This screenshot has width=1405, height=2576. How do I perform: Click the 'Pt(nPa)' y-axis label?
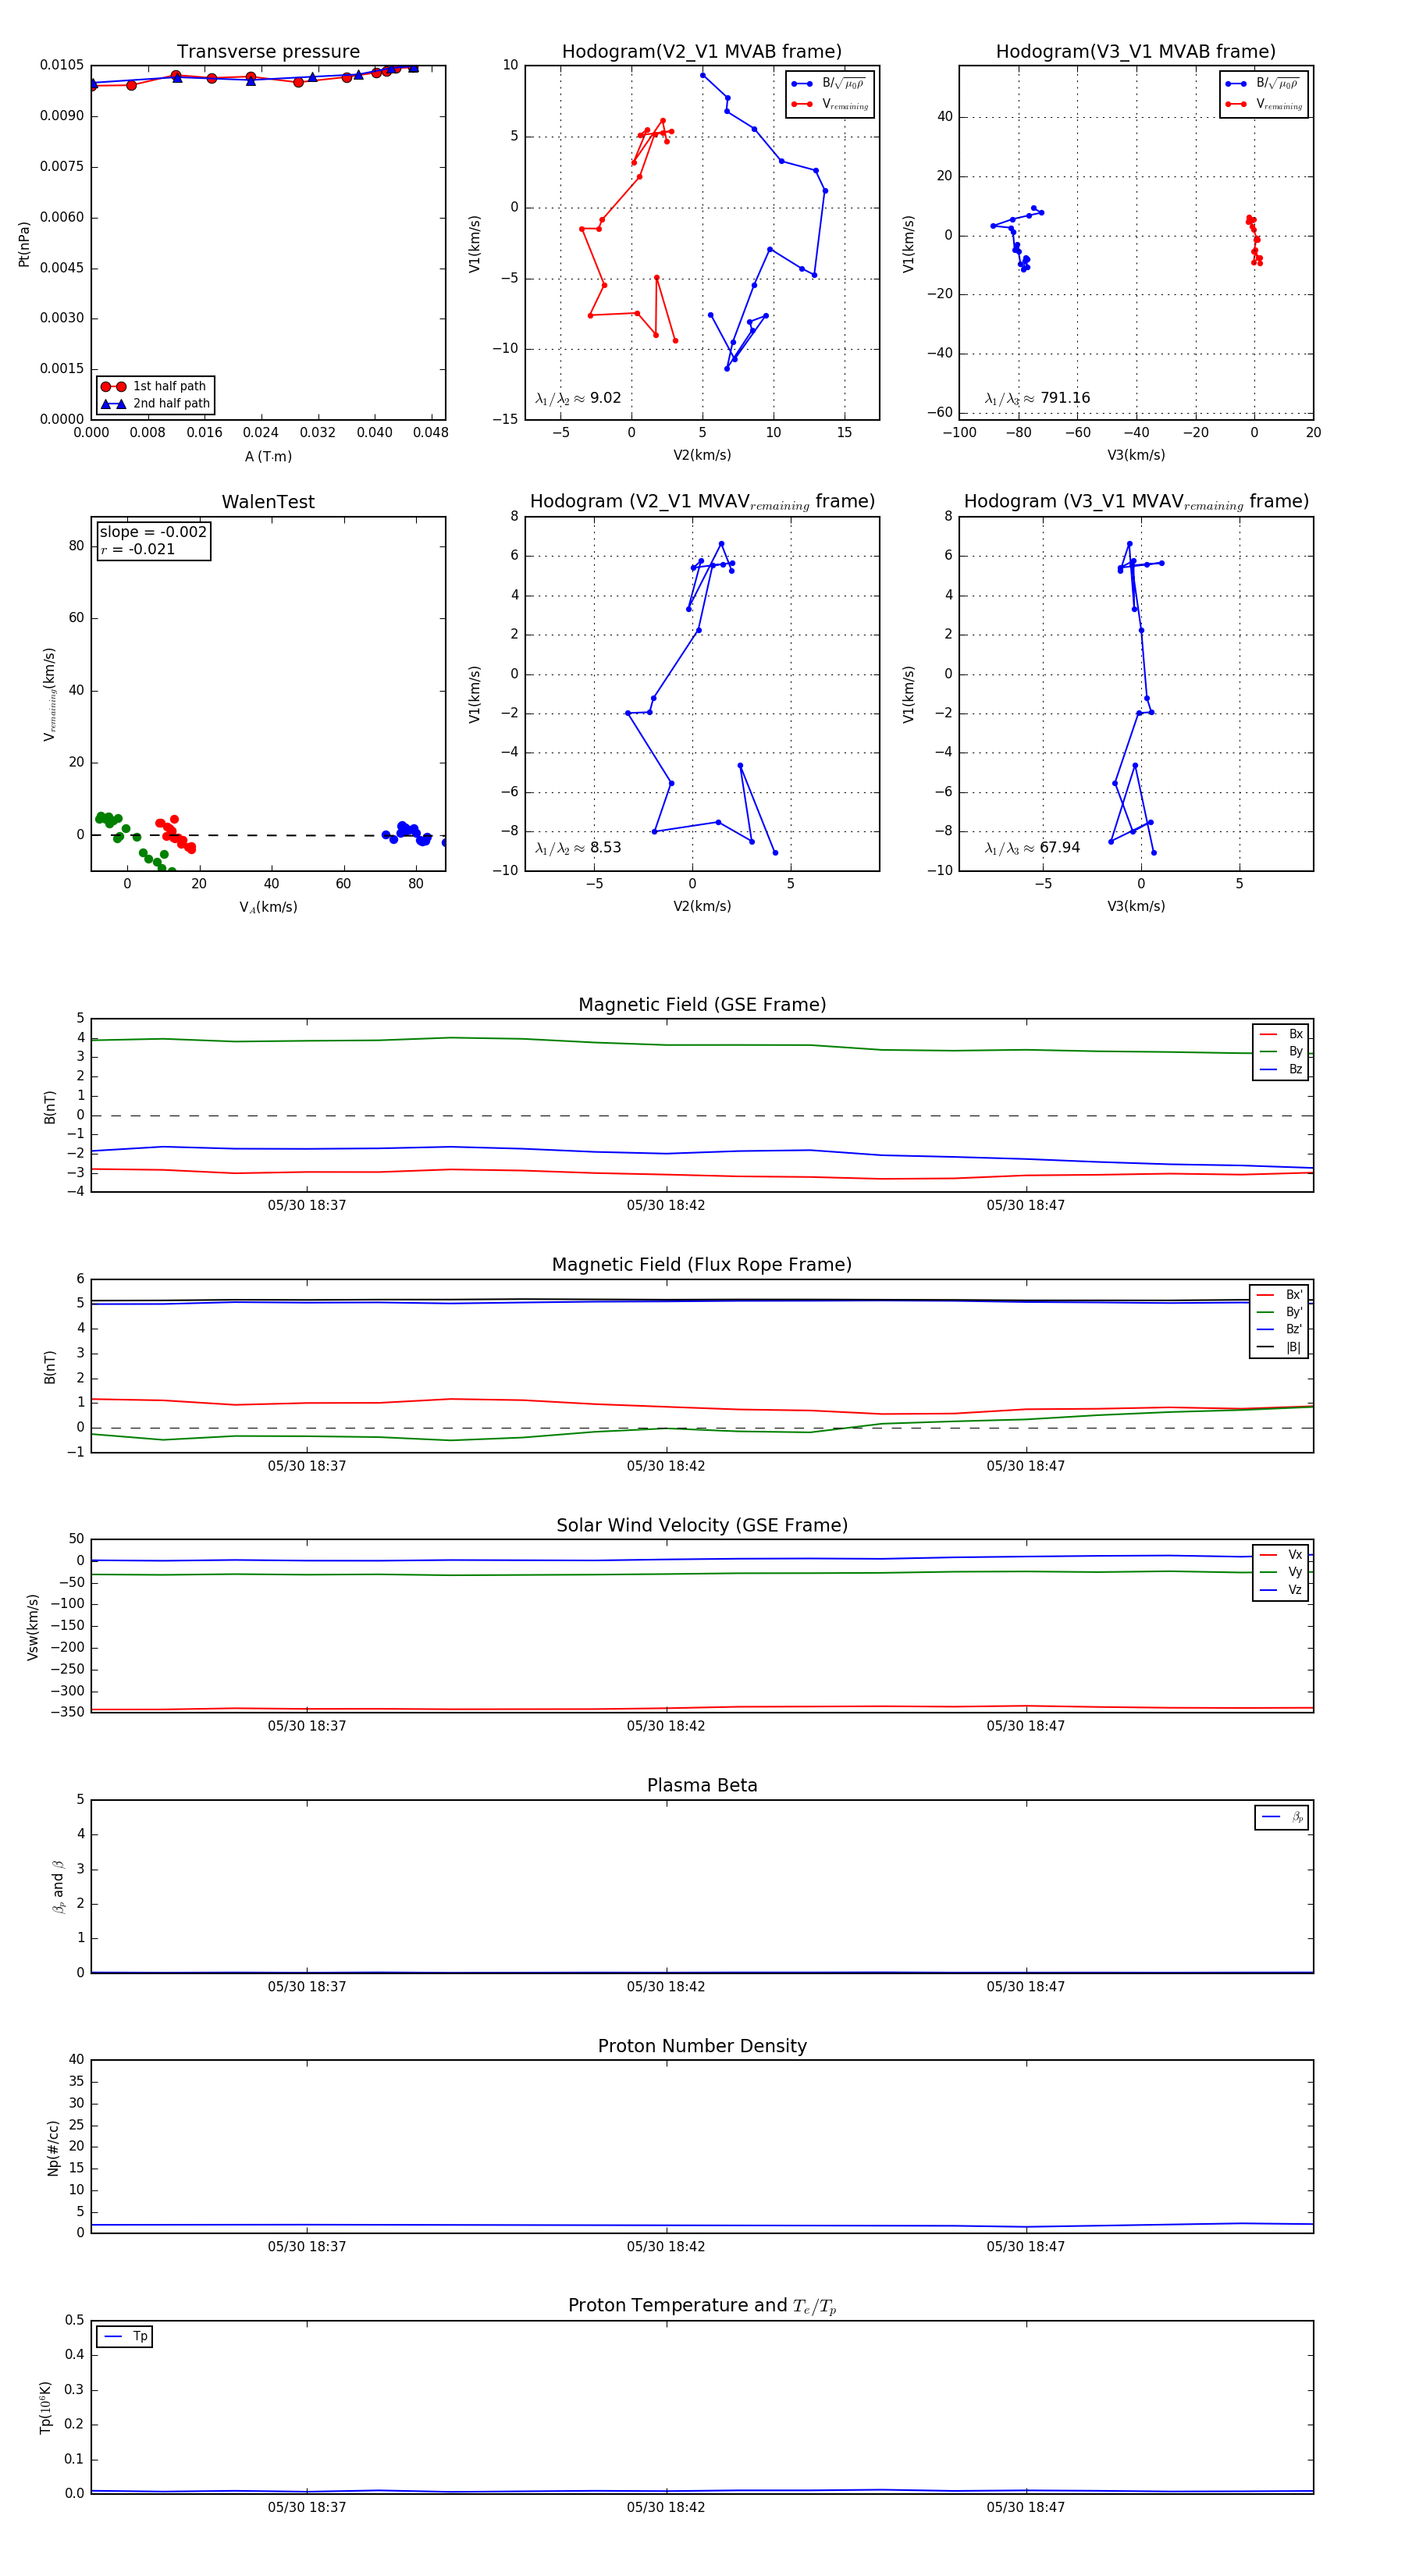(24, 243)
